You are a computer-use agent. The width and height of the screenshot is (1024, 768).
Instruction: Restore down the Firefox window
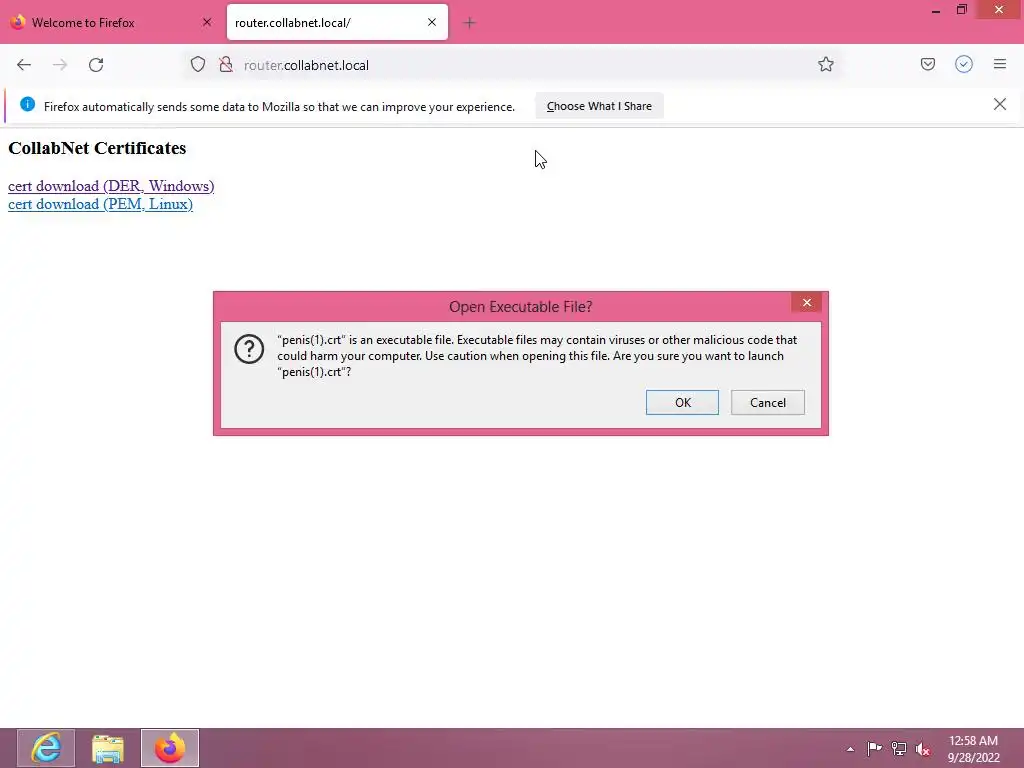961,10
